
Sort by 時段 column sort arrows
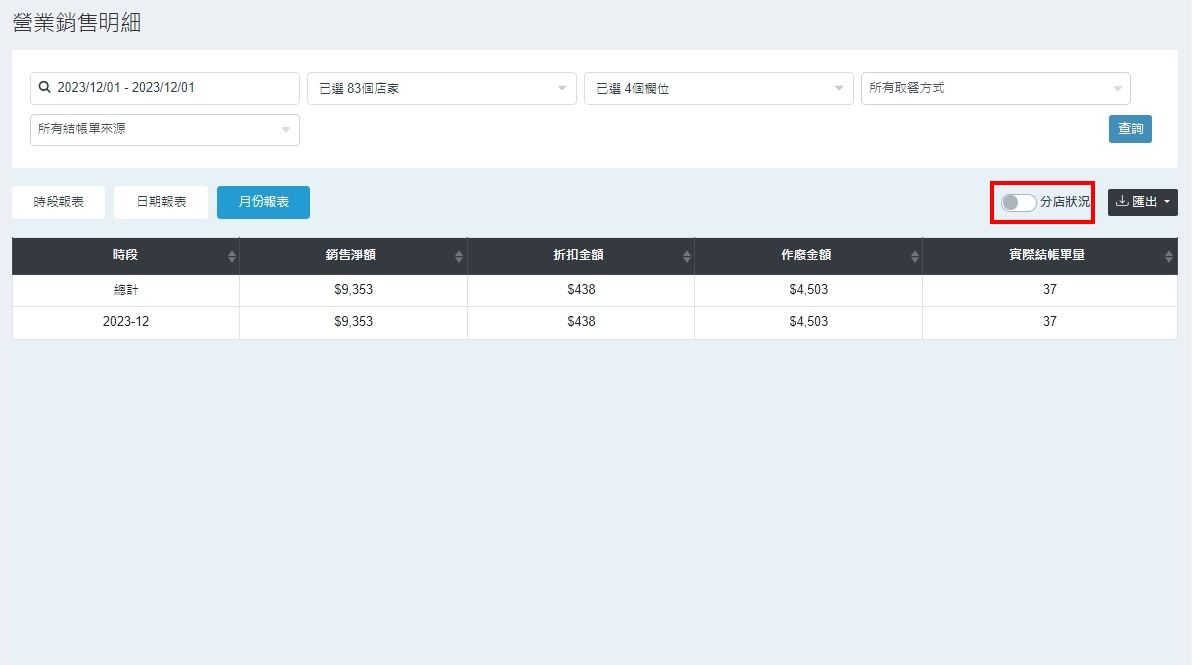232,257
